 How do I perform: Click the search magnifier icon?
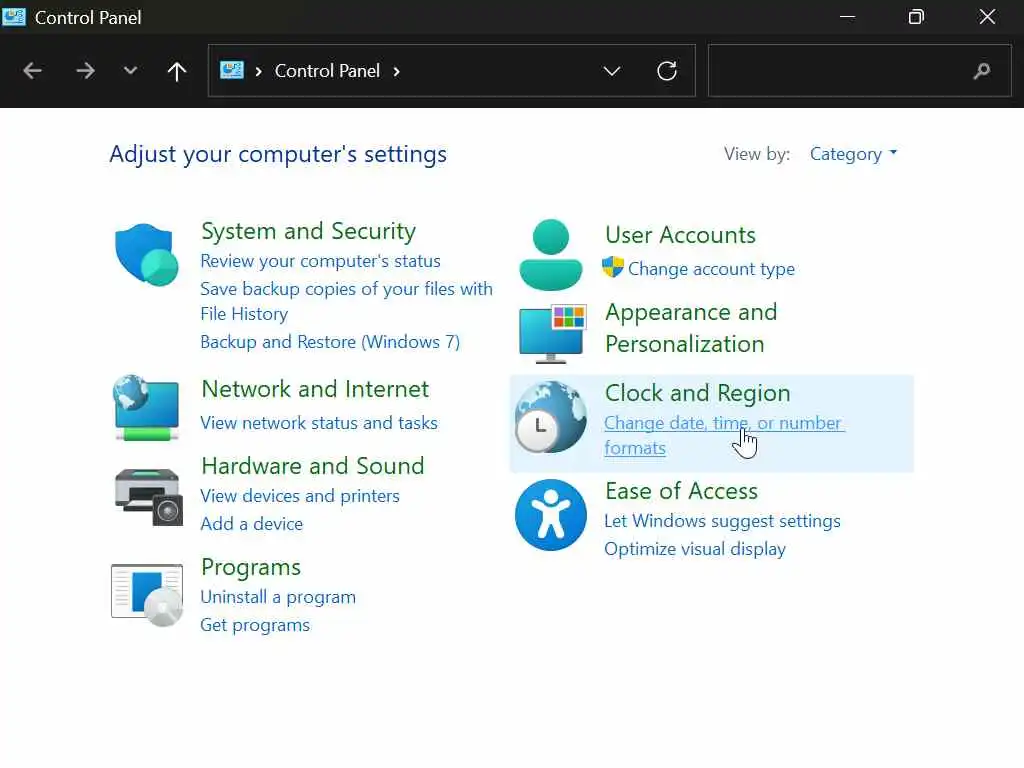coord(982,71)
